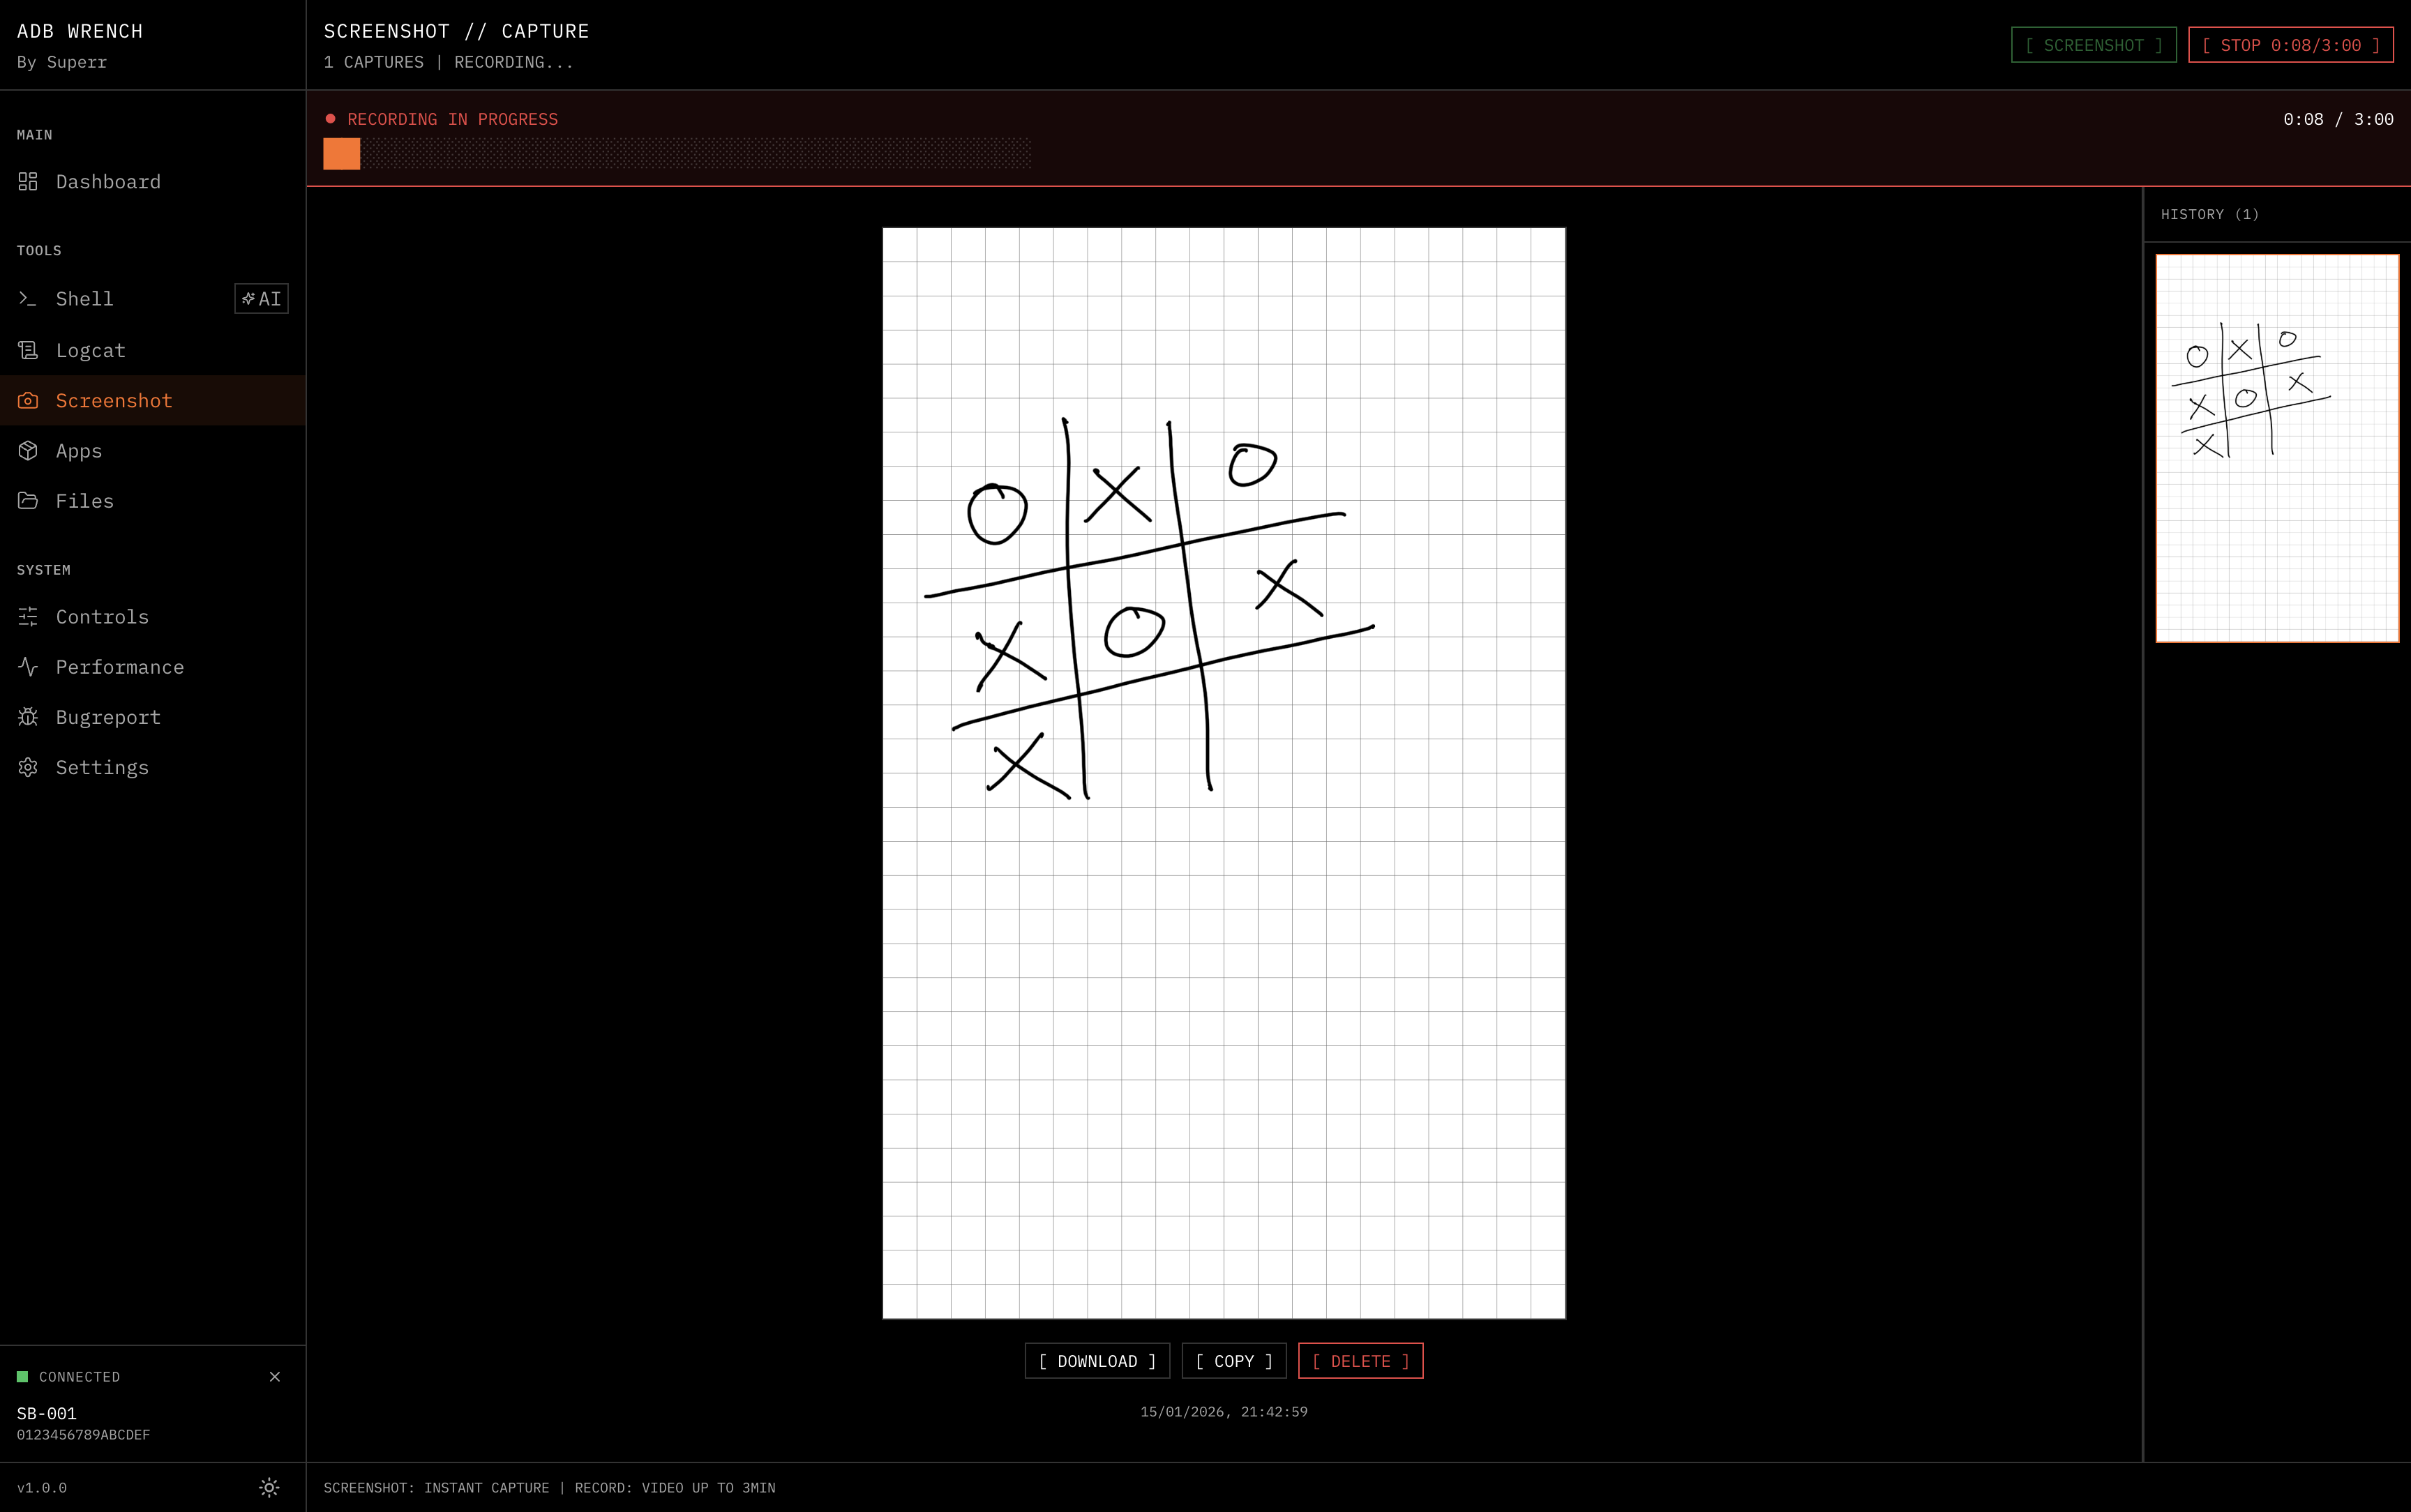Screen dimensions: 2411x1512
Task: Download the current captured screenshot
Action: click(1097, 1361)
